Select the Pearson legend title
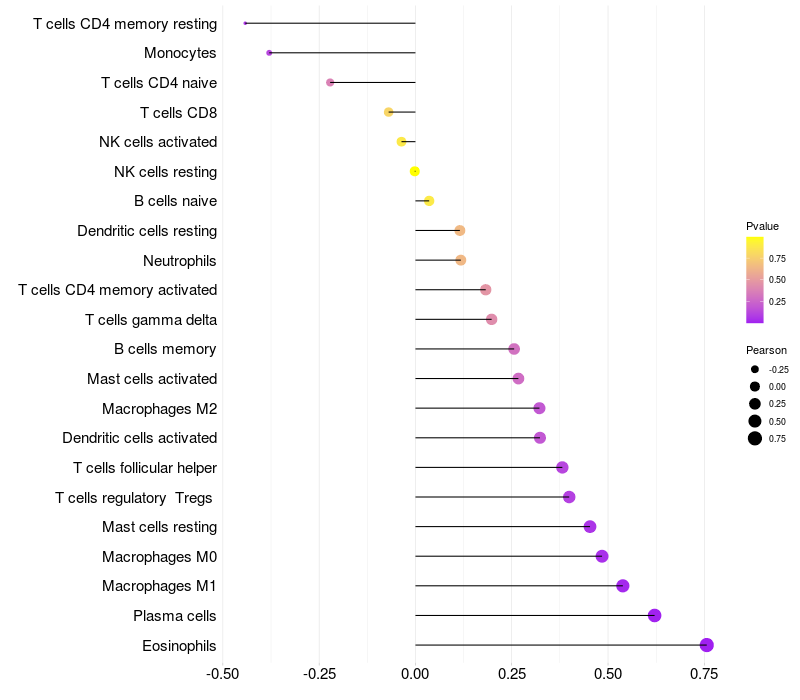 coord(766,350)
